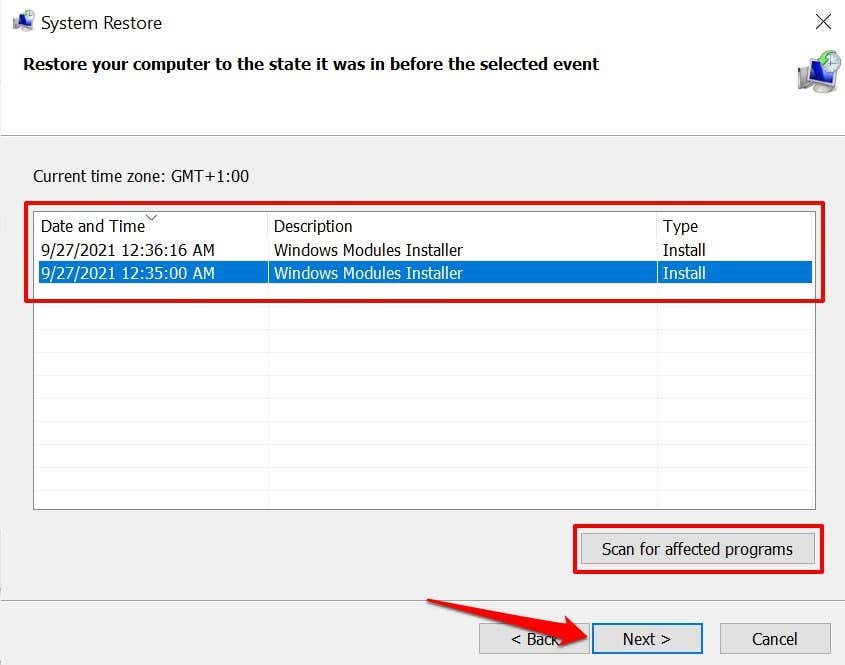Sort by the Type column header

point(680,227)
